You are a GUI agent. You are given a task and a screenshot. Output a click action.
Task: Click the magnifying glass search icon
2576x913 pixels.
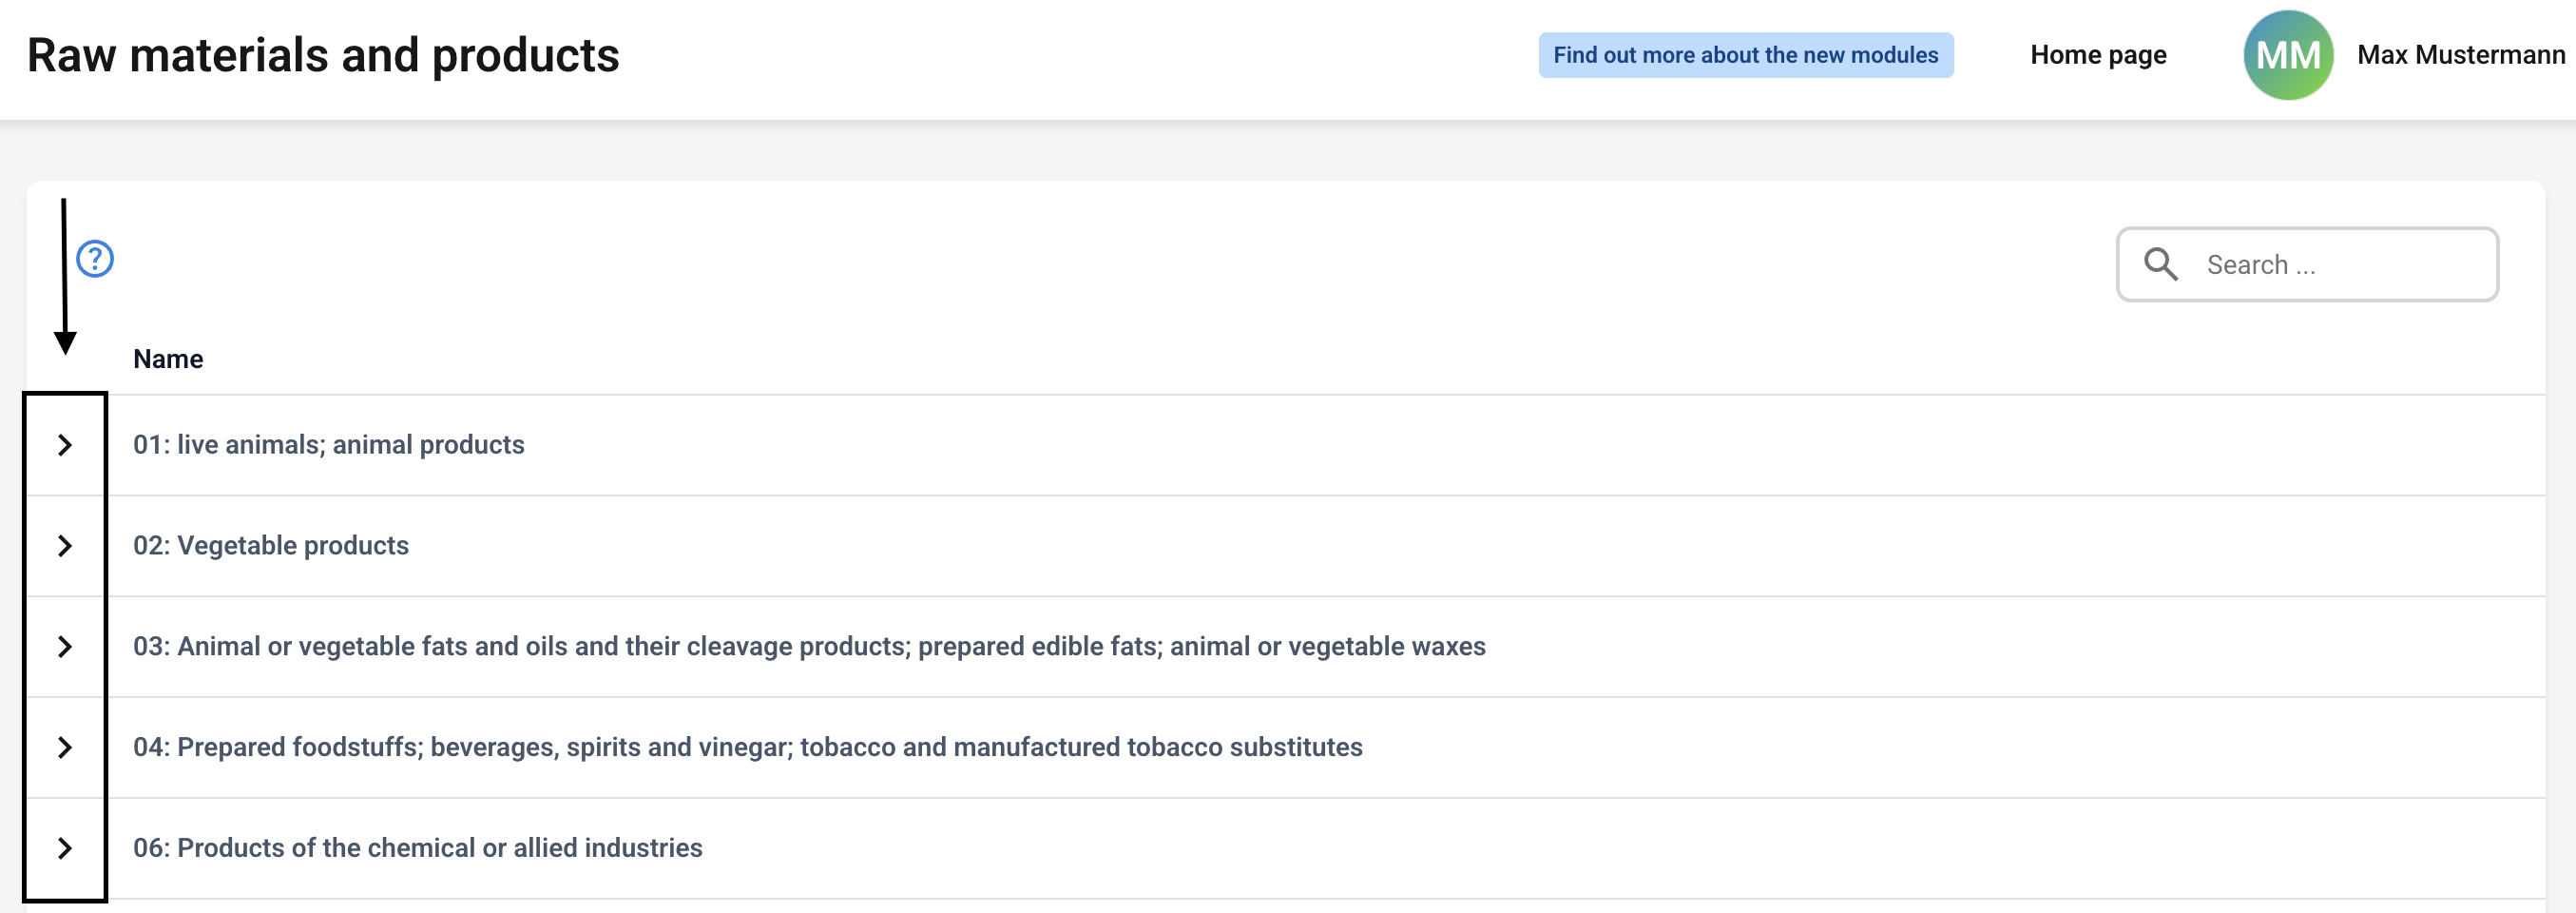2160,264
